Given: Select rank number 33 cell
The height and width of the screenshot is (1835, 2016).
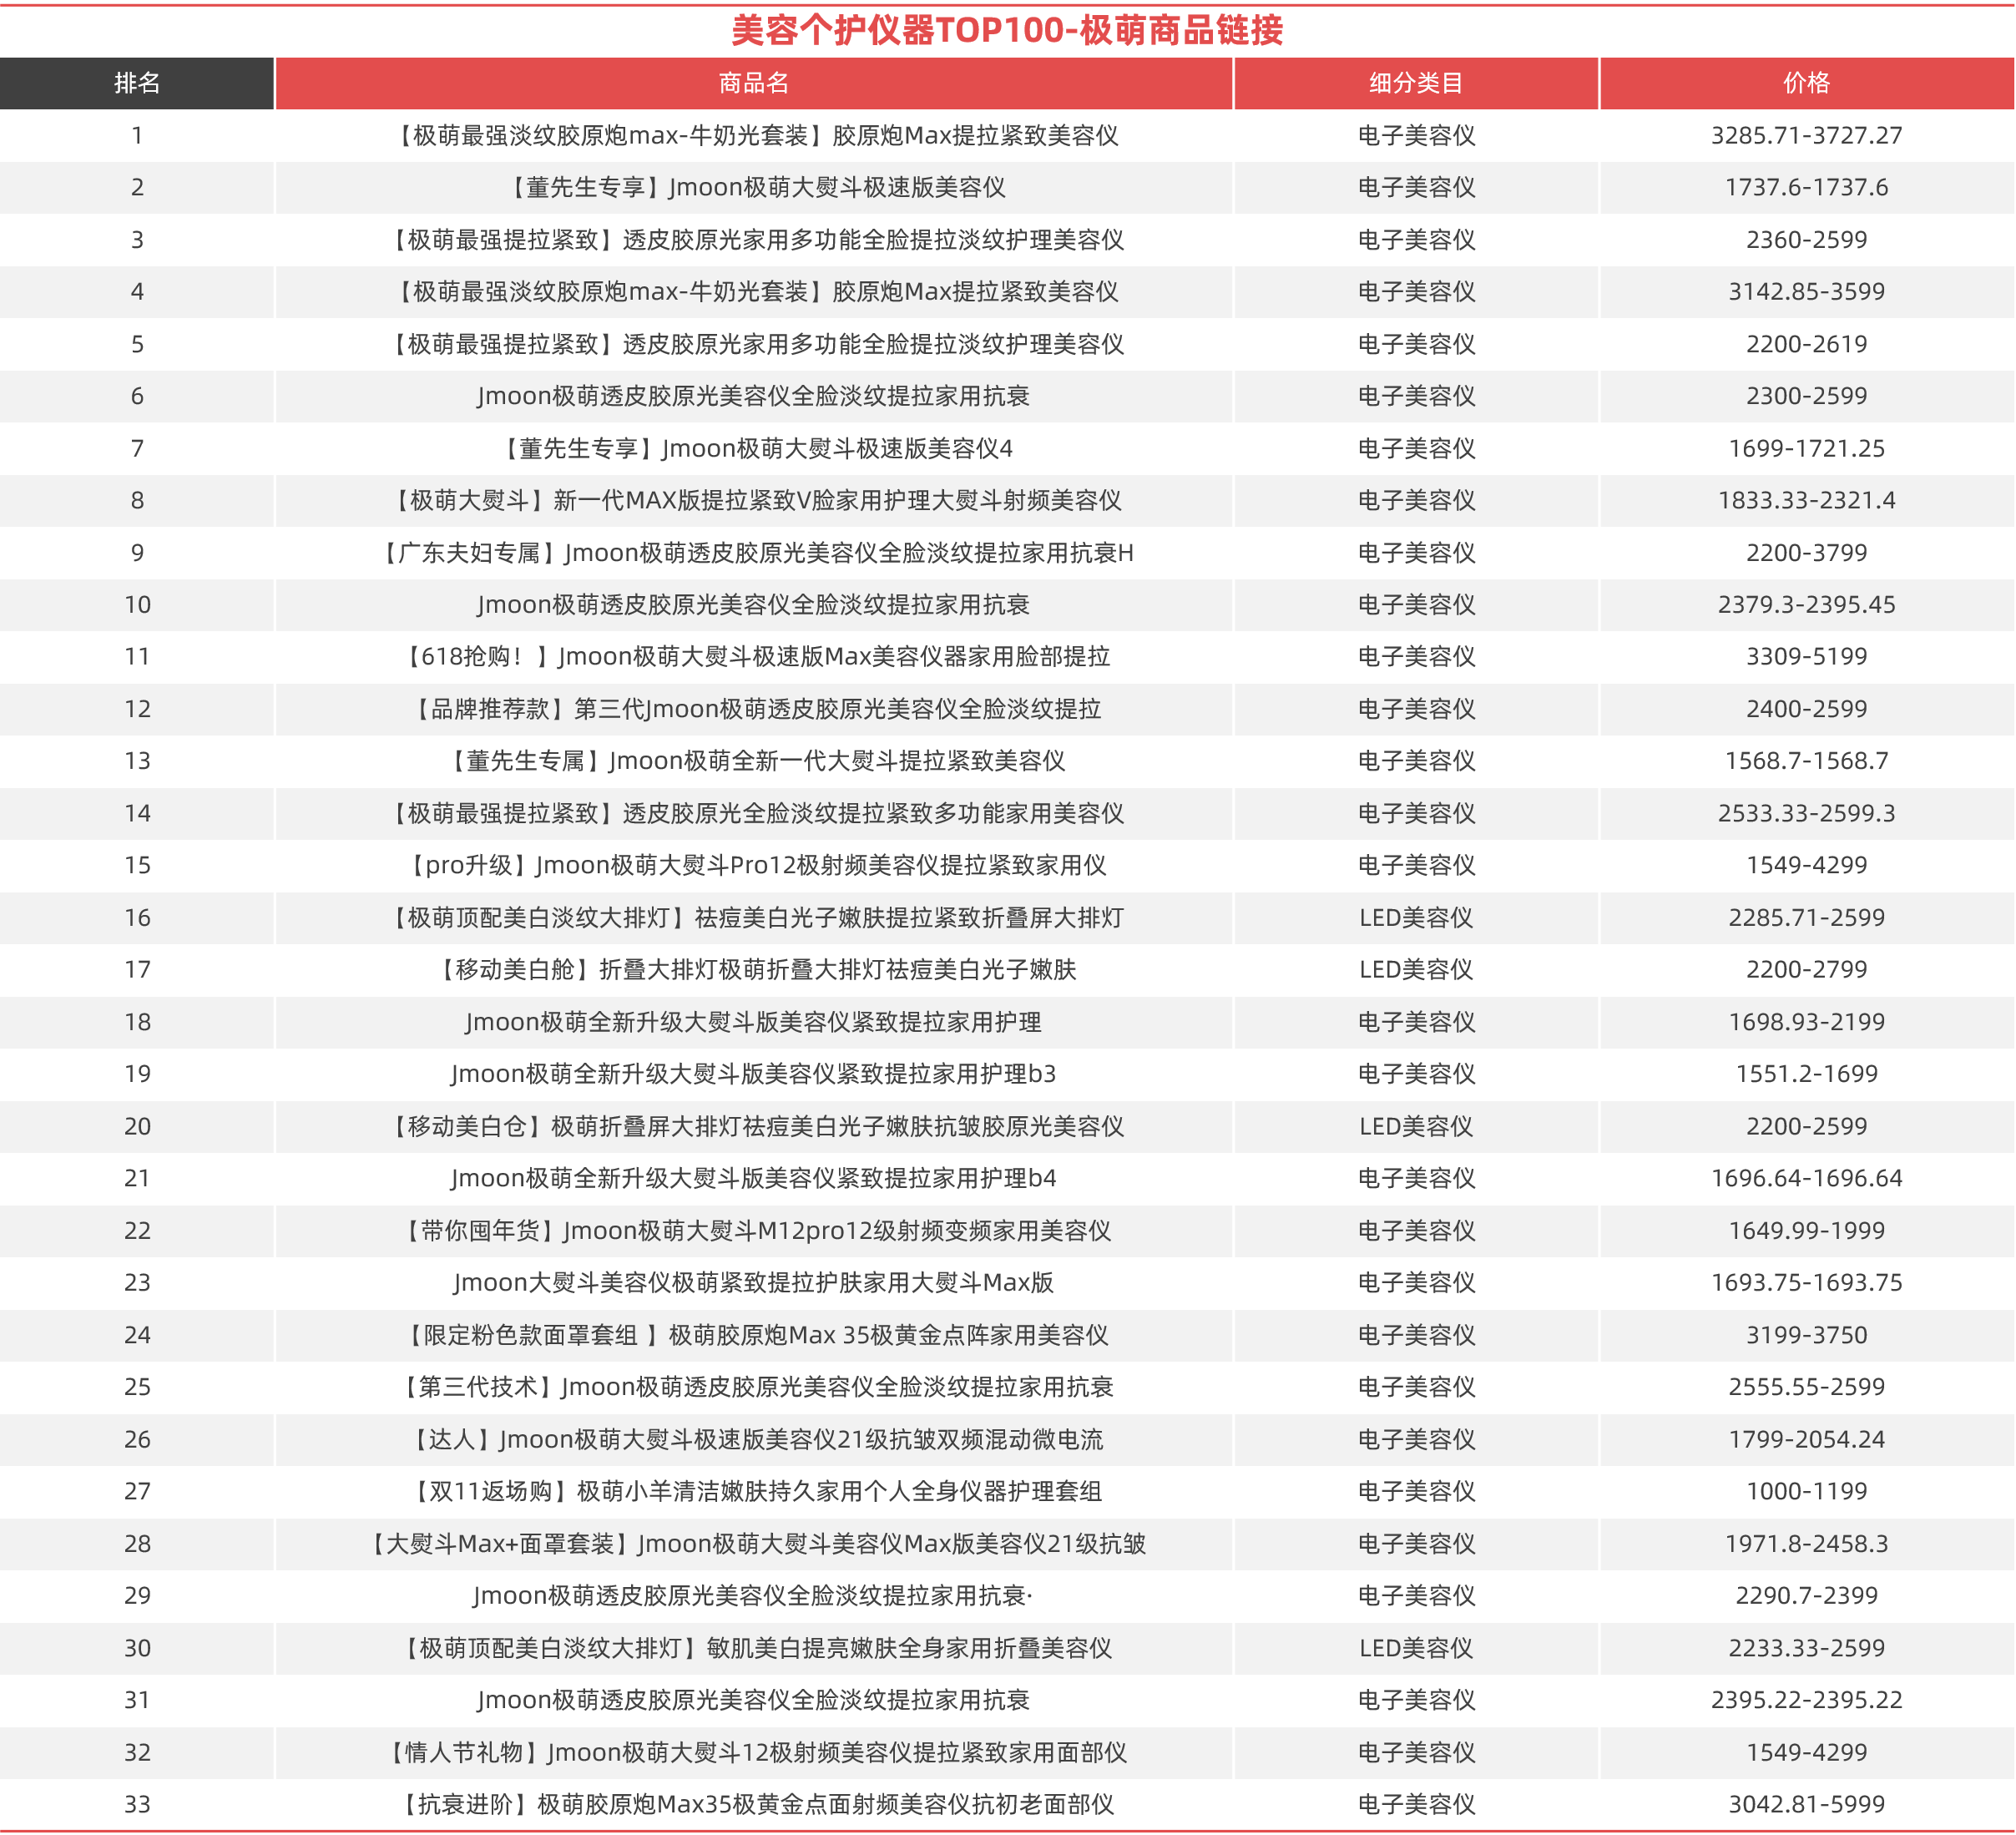Looking at the screenshot, I should 137,1805.
